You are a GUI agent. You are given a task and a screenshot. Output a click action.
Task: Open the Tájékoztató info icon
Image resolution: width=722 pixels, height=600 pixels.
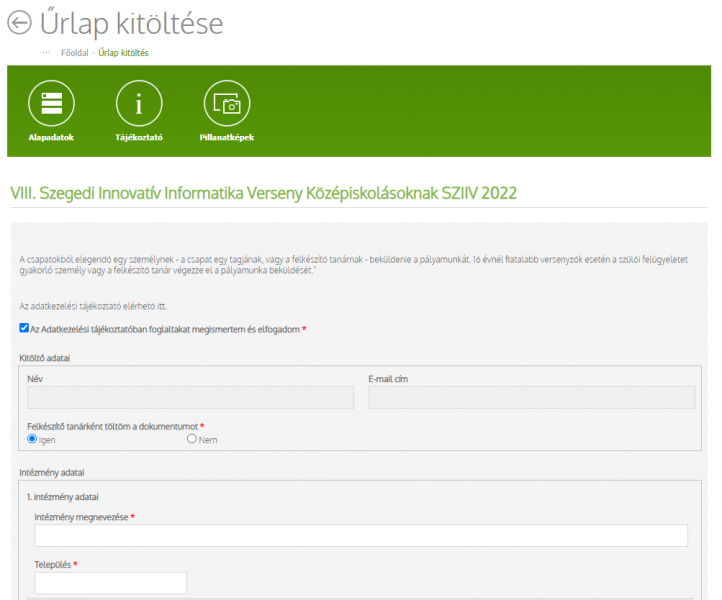click(x=139, y=104)
